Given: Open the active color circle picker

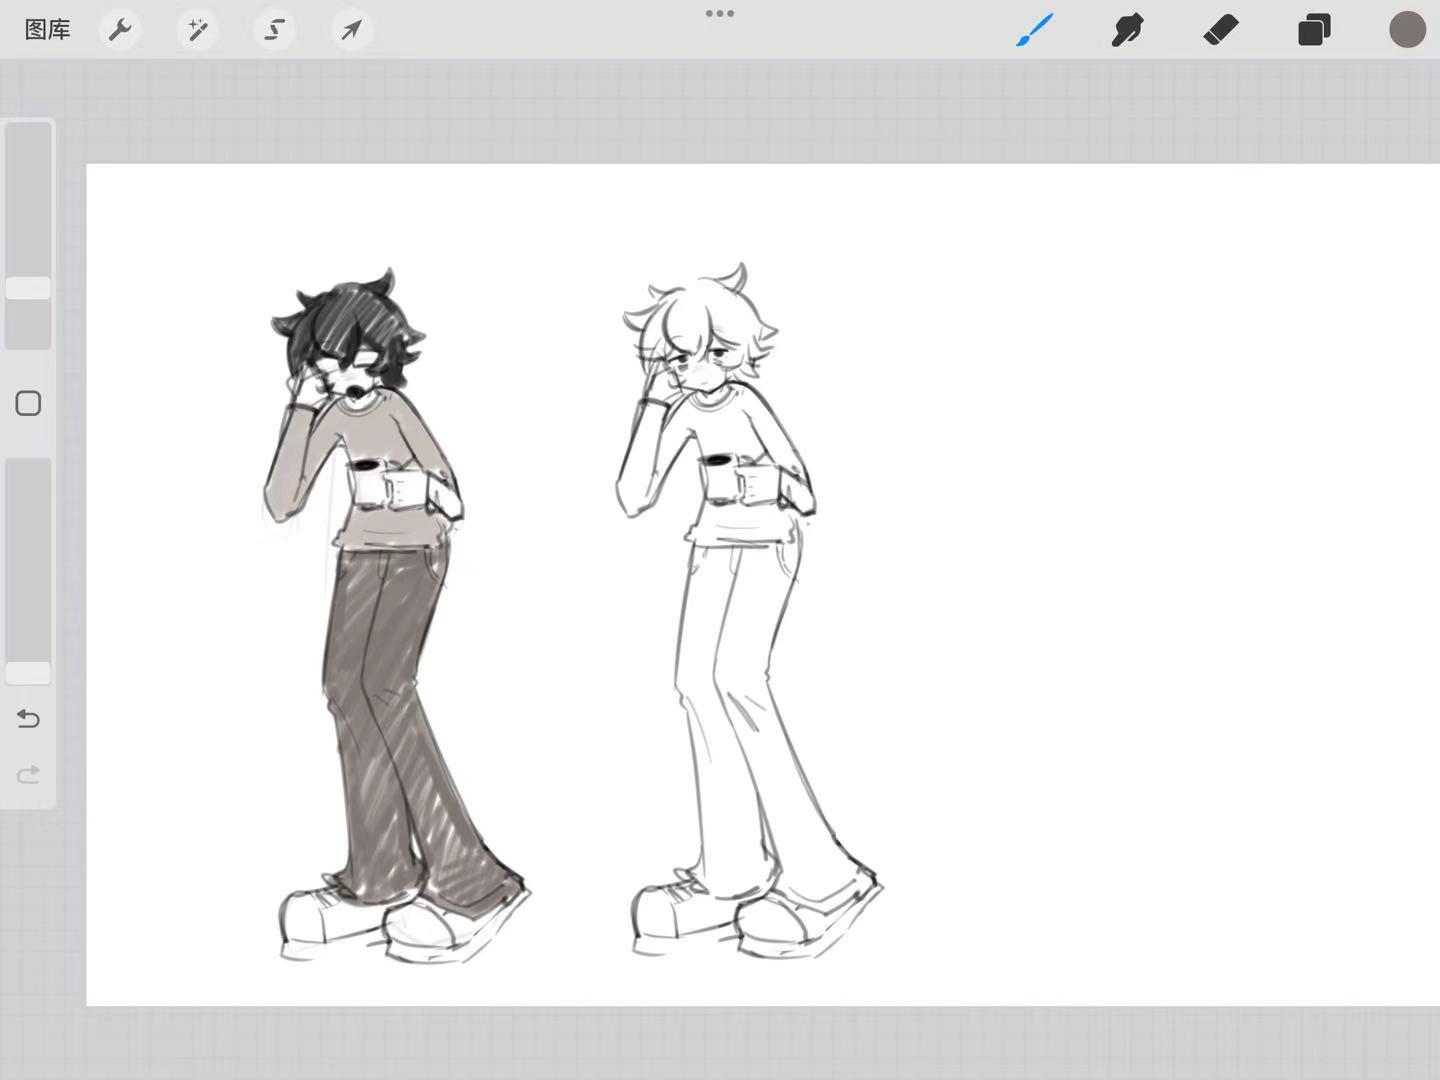Looking at the screenshot, I should pyautogui.click(x=1407, y=30).
